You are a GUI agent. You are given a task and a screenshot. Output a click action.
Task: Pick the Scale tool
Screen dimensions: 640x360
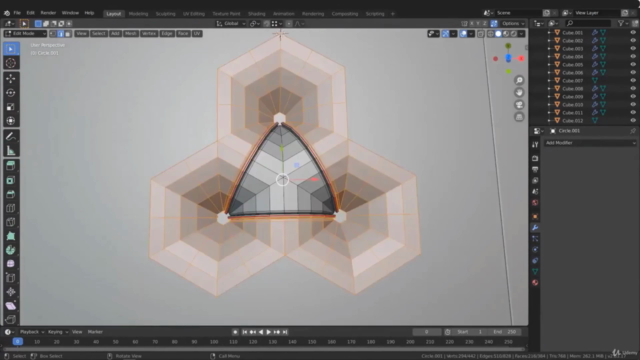coord(11,107)
